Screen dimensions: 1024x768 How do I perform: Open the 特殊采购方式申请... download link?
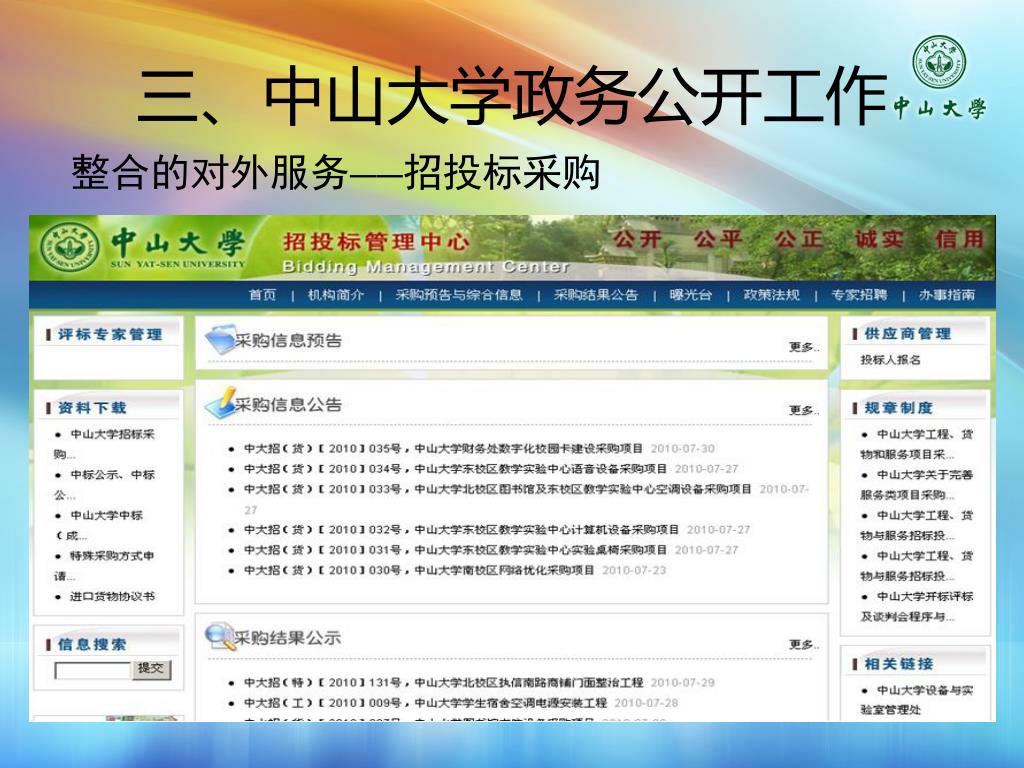(x=104, y=566)
